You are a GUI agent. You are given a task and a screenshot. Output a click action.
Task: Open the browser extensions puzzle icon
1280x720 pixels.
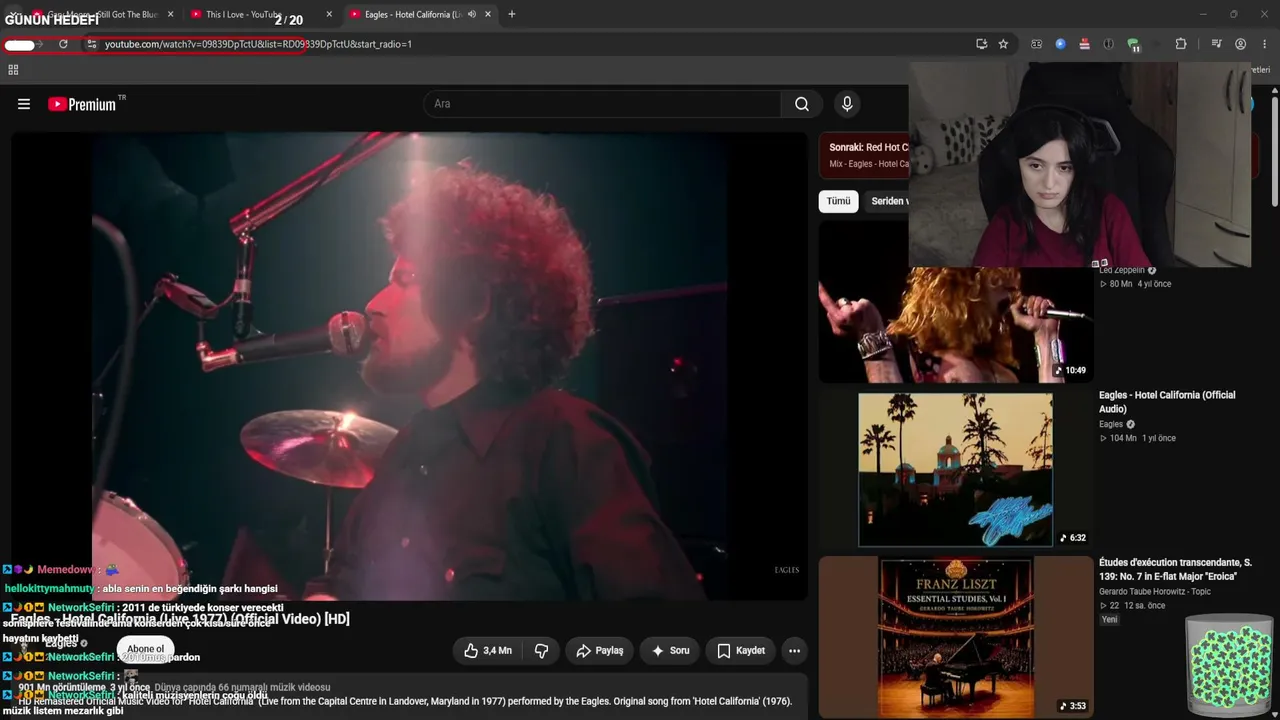1181,44
